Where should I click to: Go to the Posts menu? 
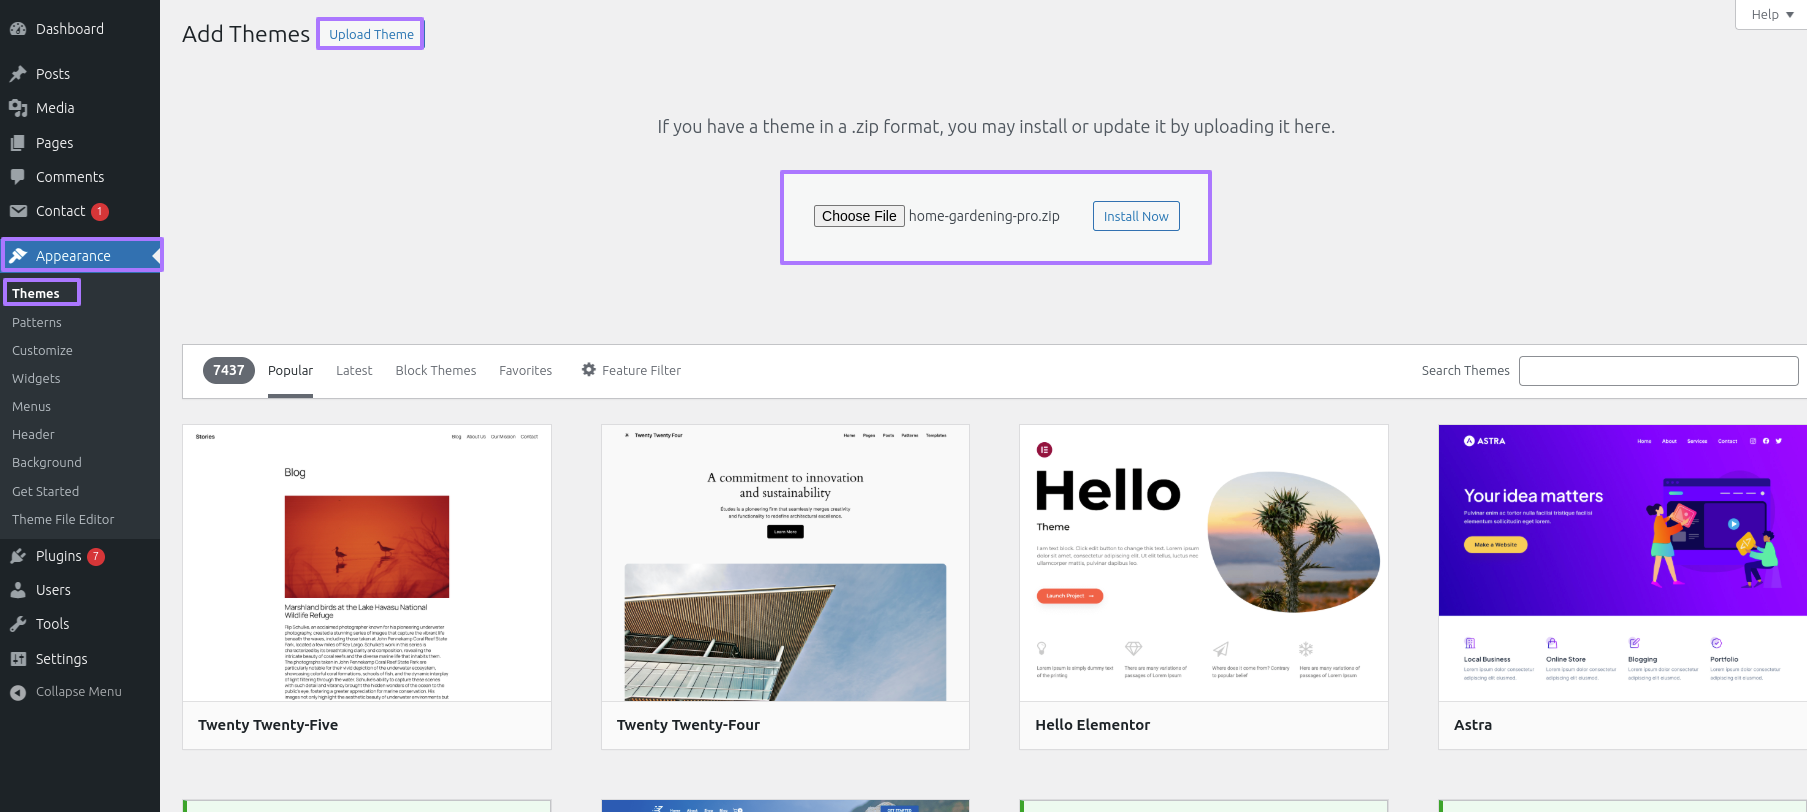[80, 74]
